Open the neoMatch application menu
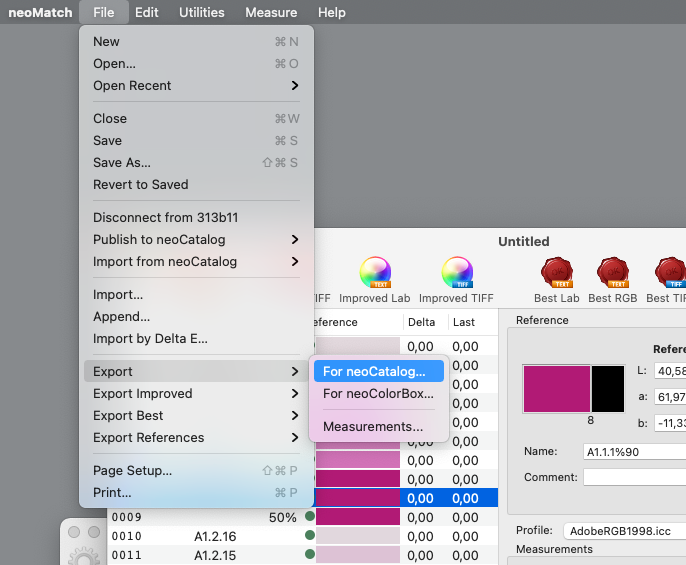Image resolution: width=686 pixels, height=565 pixels. pyautogui.click(x=40, y=12)
